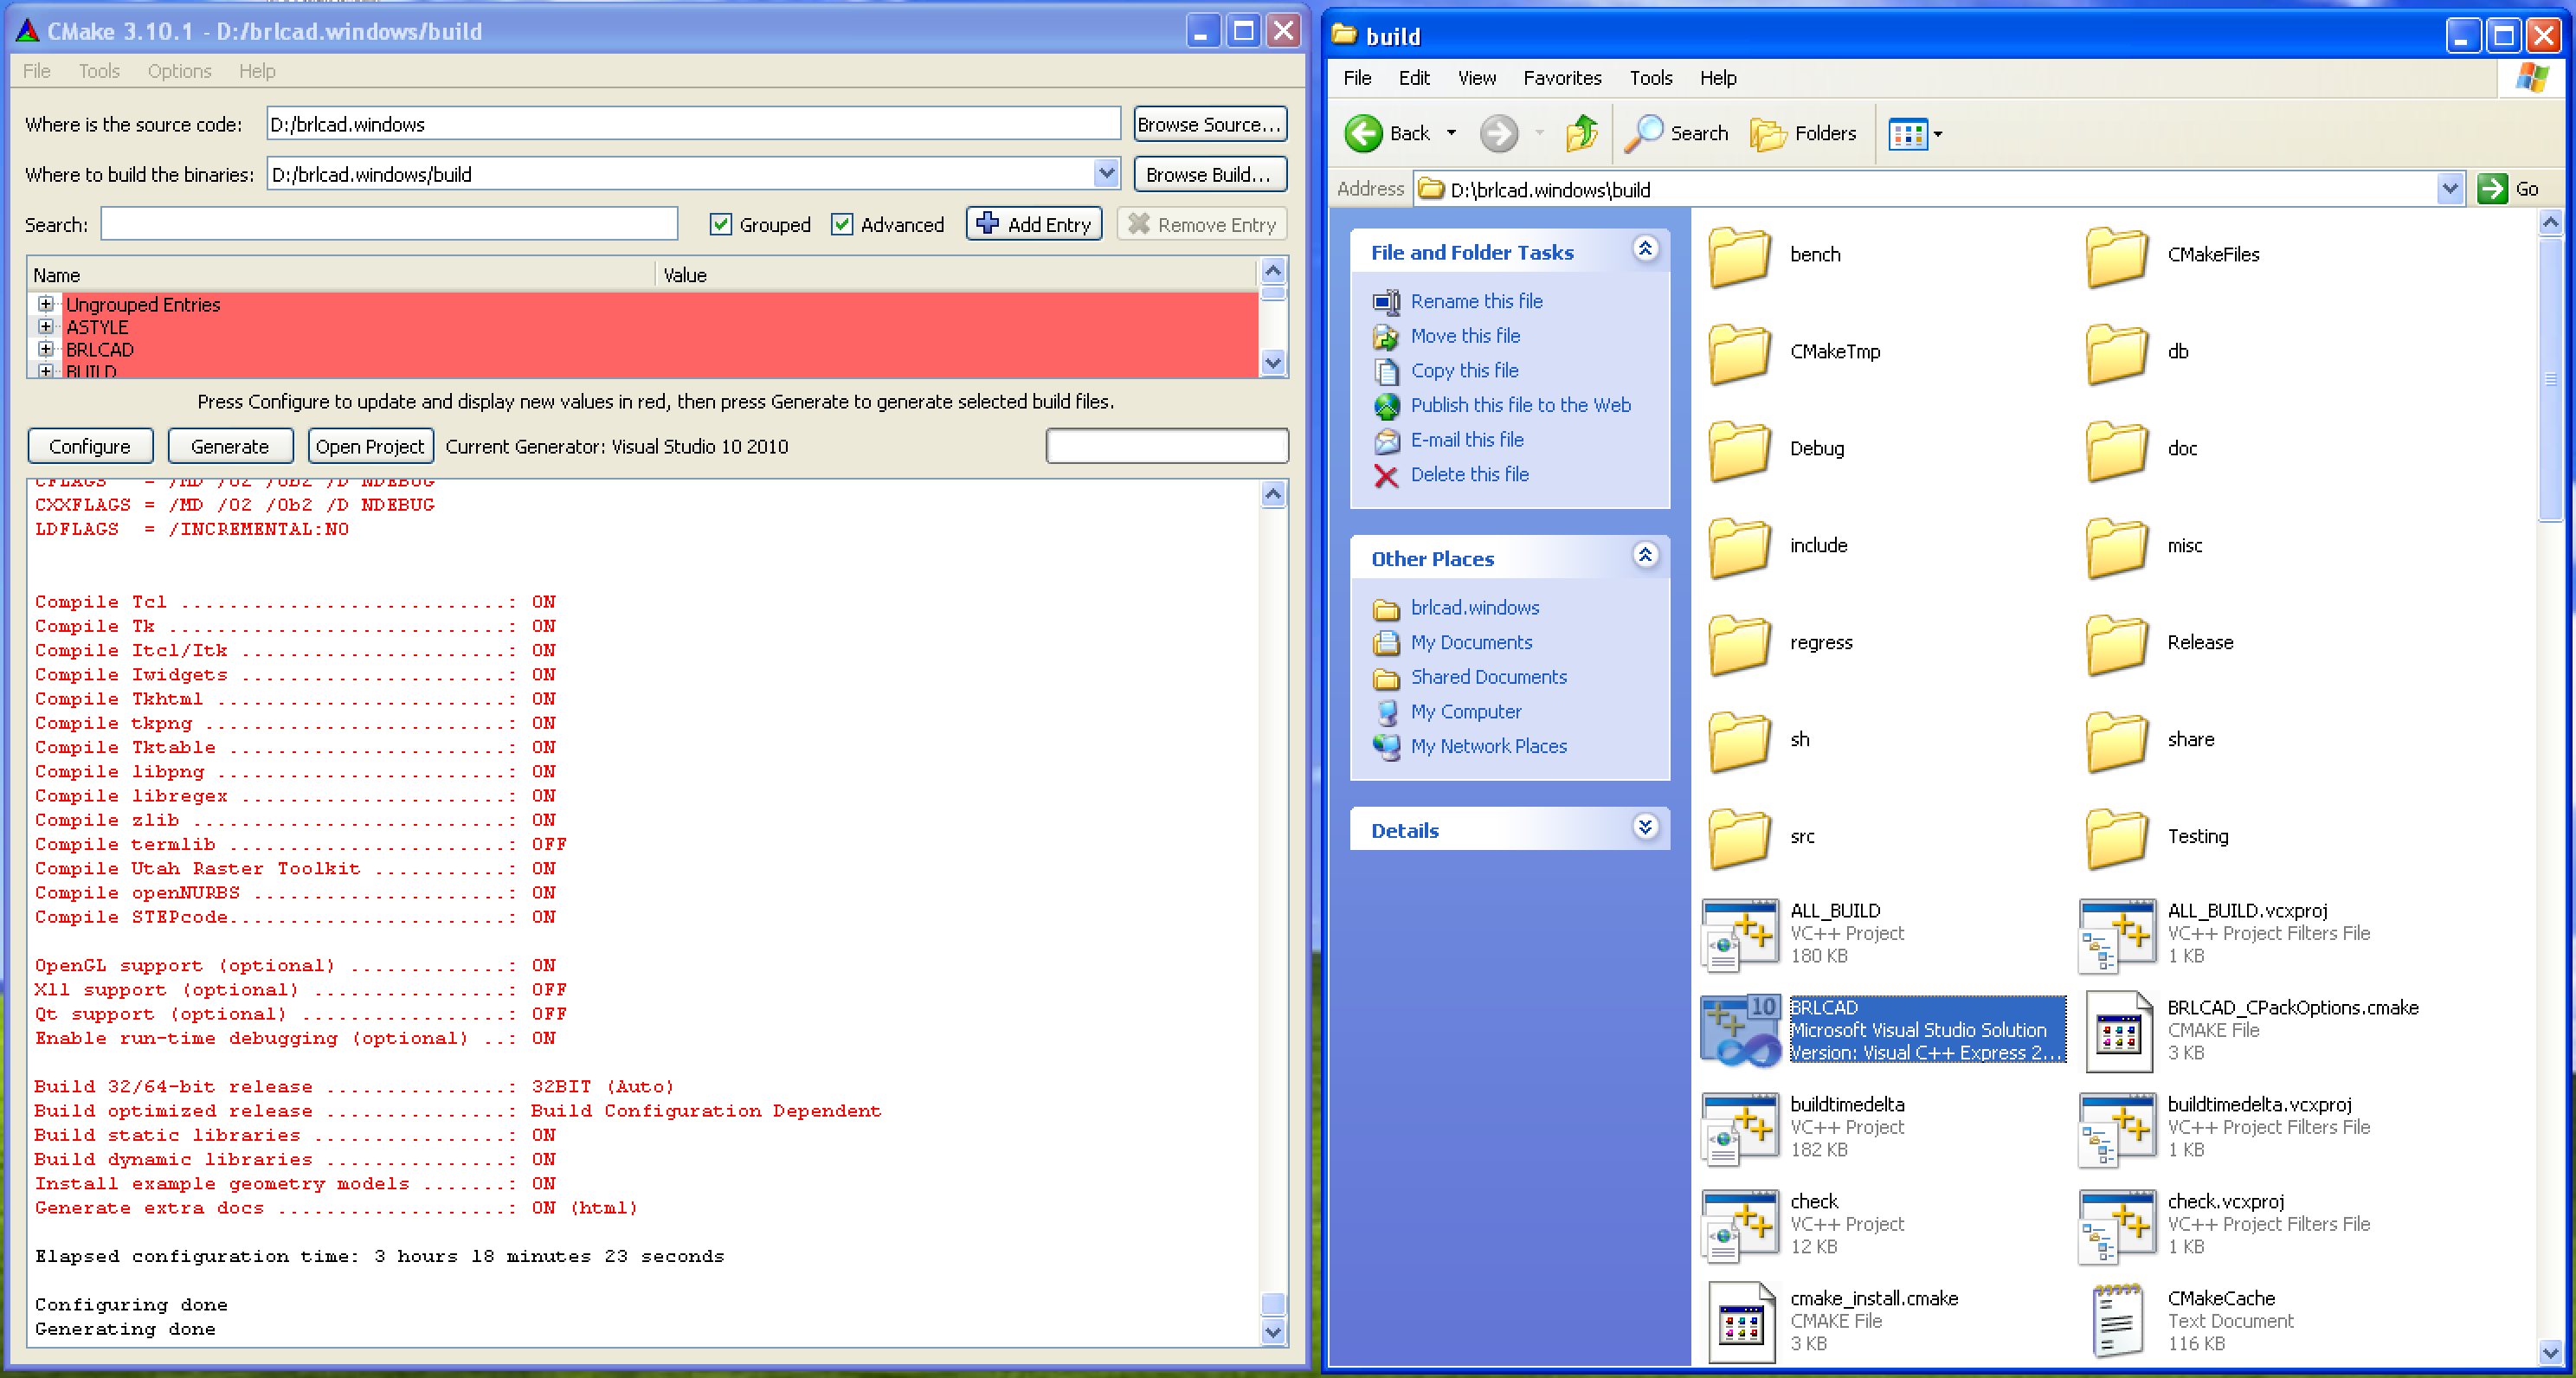Image resolution: width=2576 pixels, height=1378 pixels.
Task: Expand the ASTYLE tree node
Action: (x=45, y=326)
